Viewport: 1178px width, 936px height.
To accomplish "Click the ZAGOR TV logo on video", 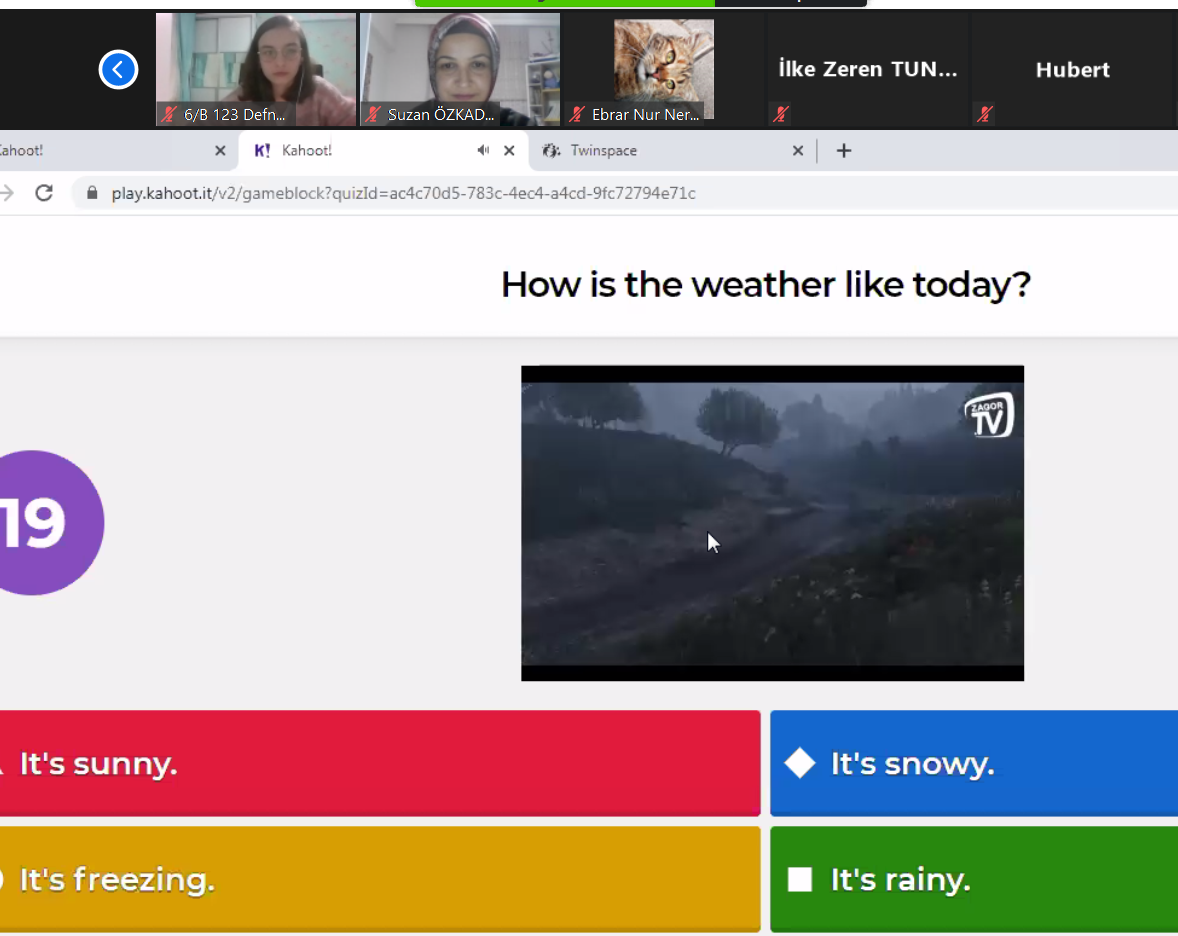I will (989, 415).
